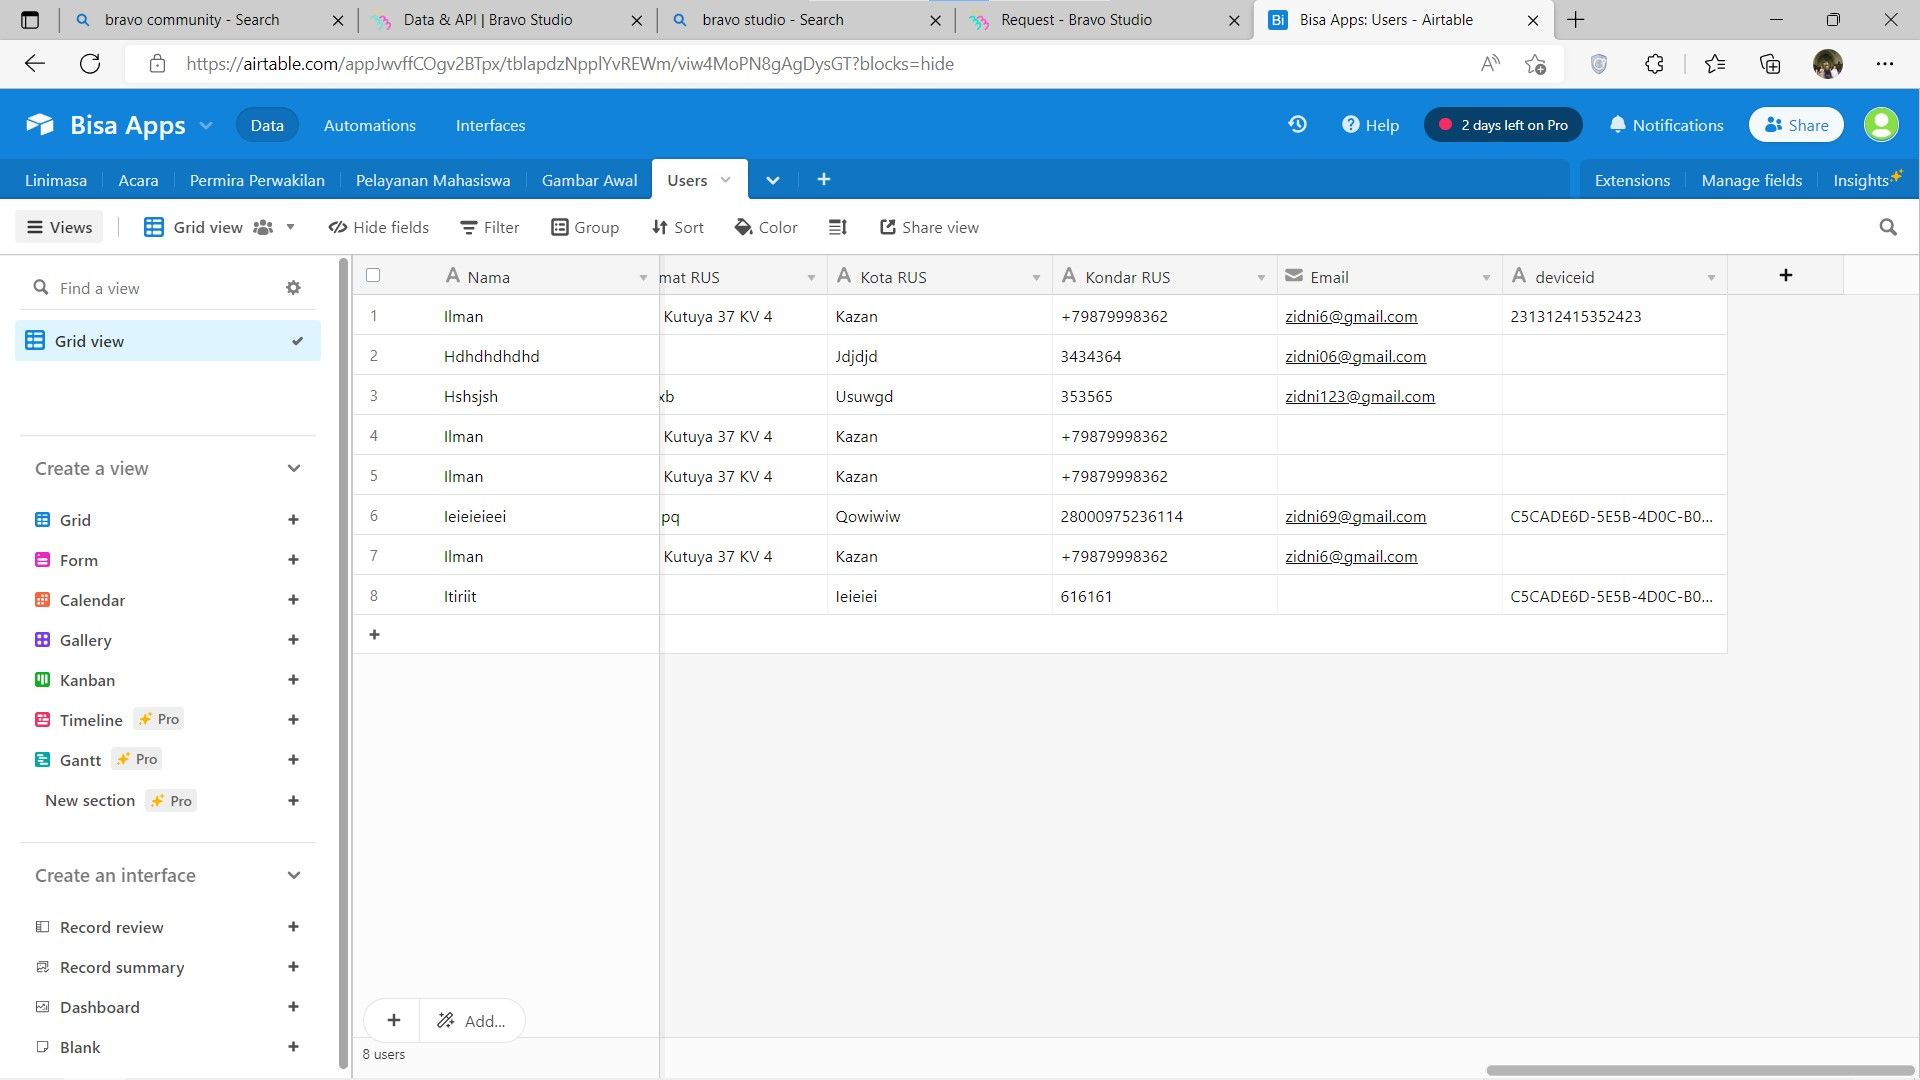Open Nama column header dropdown
Image resolution: width=1920 pixels, height=1080 pixels.
pyautogui.click(x=643, y=277)
